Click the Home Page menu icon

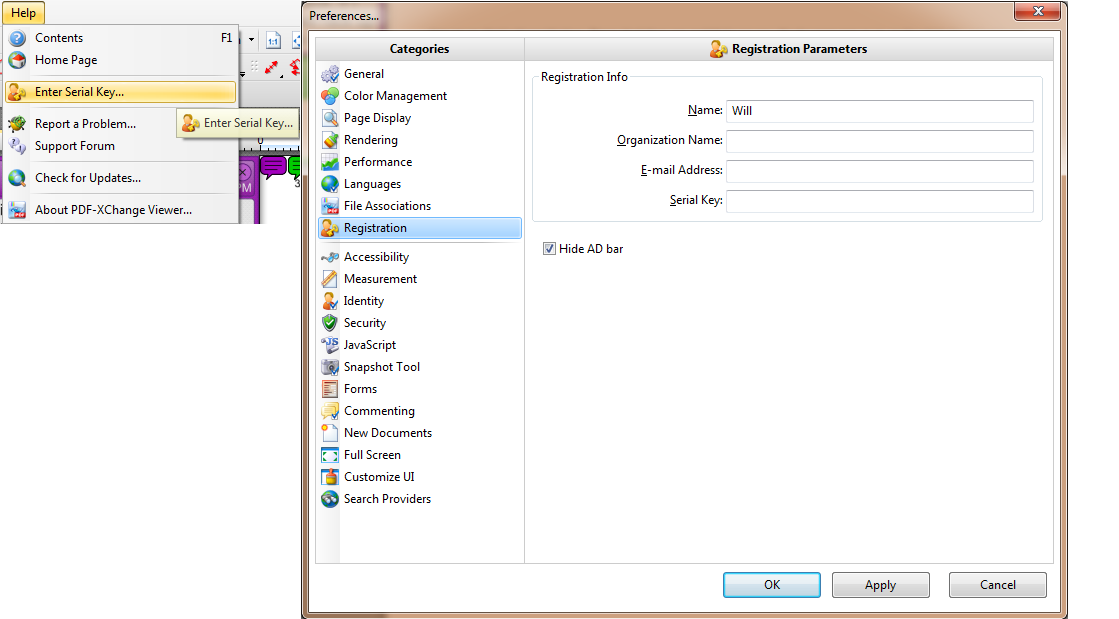pos(17,60)
